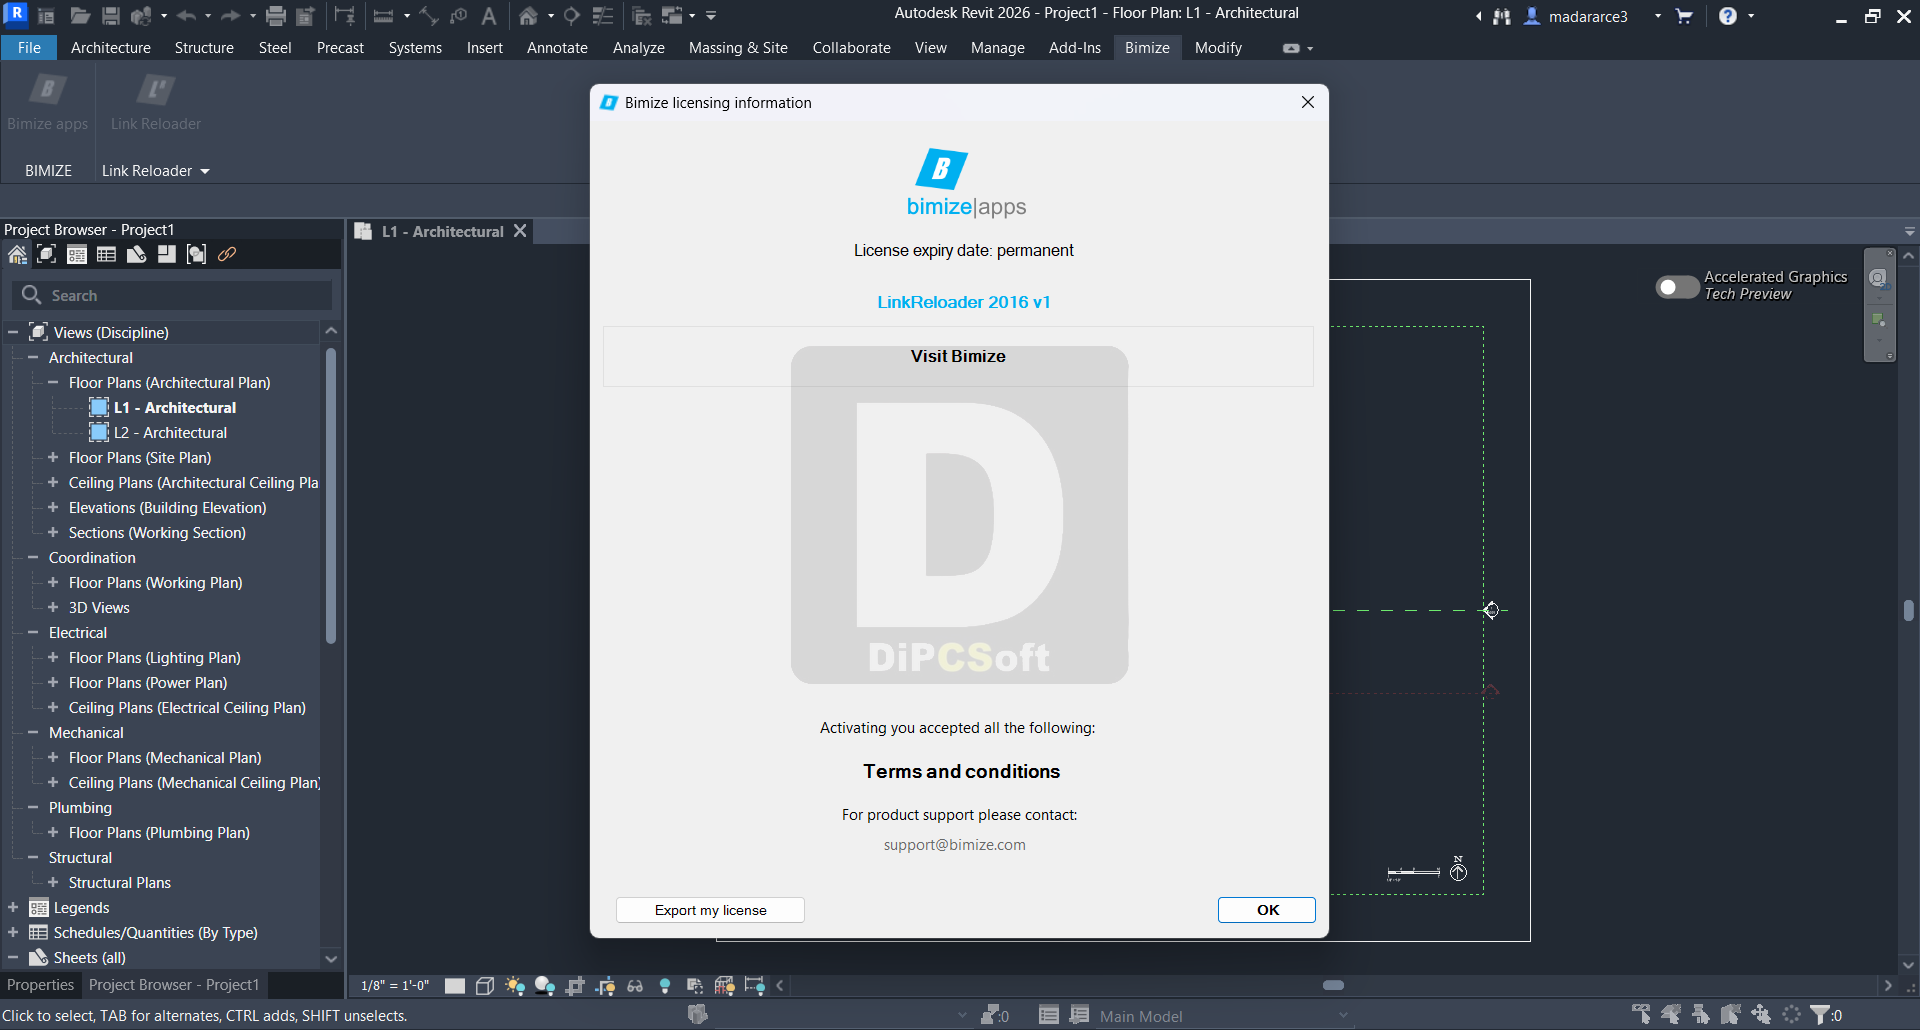Expand Schedules/Quantities (By Type) node
Viewport: 1920px width, 1030px height.
pos(13,933)
